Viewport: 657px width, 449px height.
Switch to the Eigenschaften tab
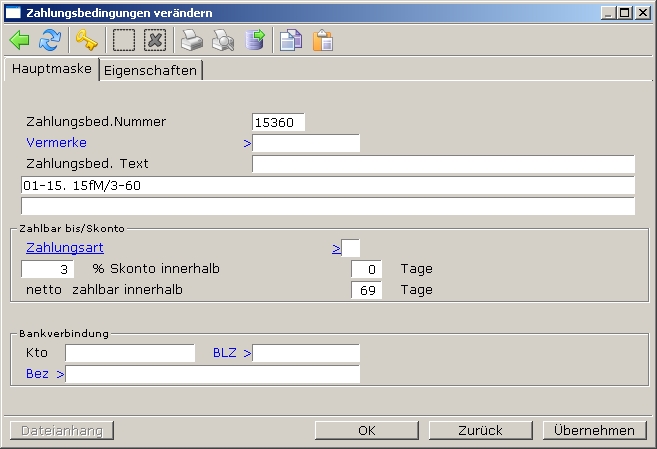152,70
